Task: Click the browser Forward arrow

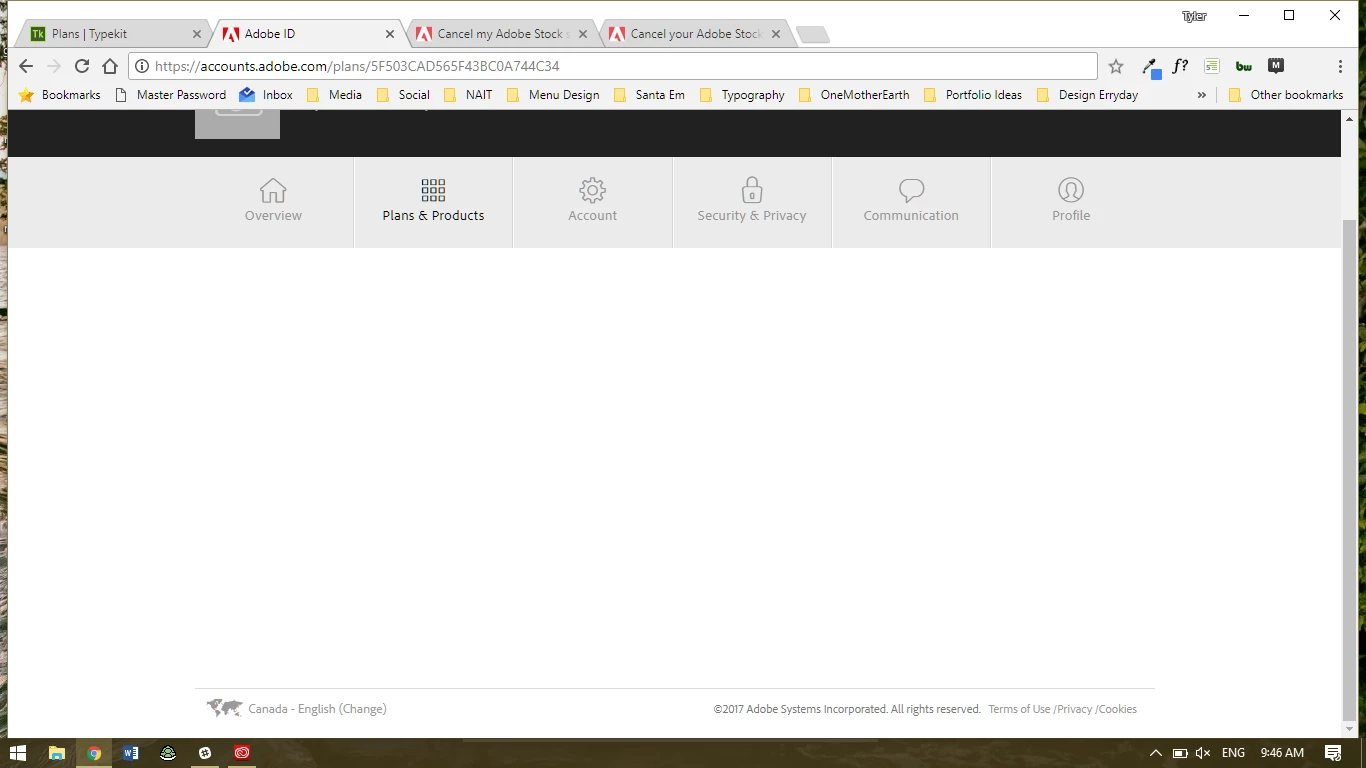Action: [54, 66]
